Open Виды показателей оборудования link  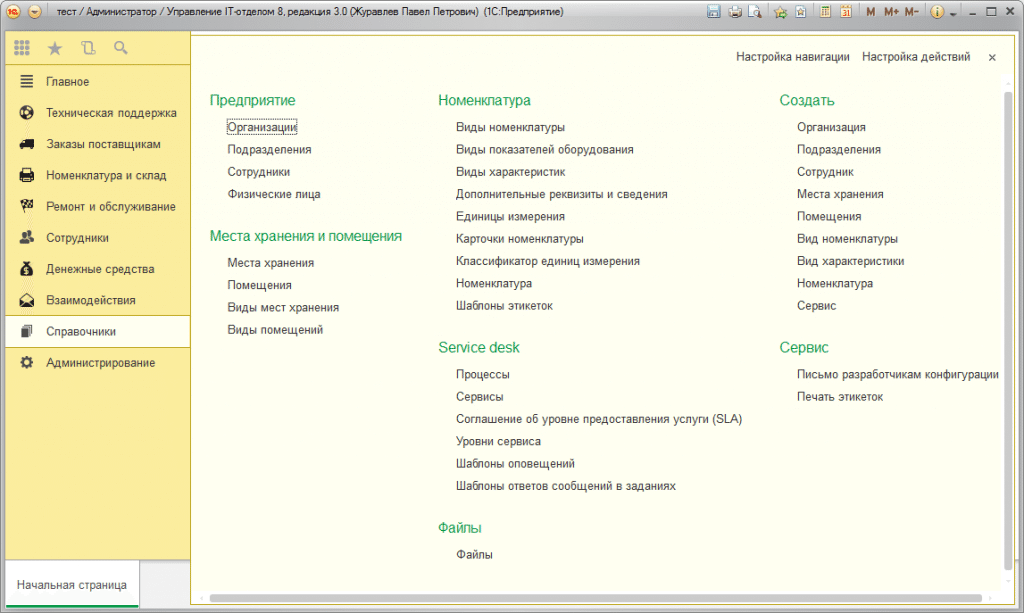click(545, 149)
